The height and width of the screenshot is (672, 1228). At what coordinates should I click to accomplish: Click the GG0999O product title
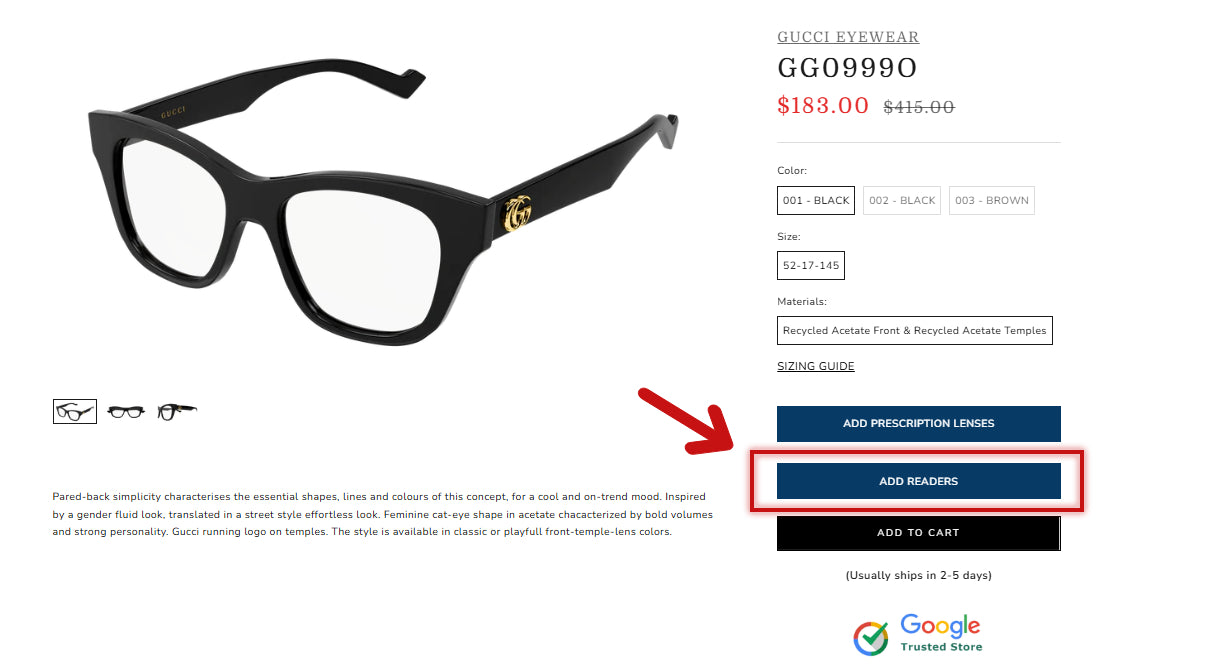click(x=848, y=68)
